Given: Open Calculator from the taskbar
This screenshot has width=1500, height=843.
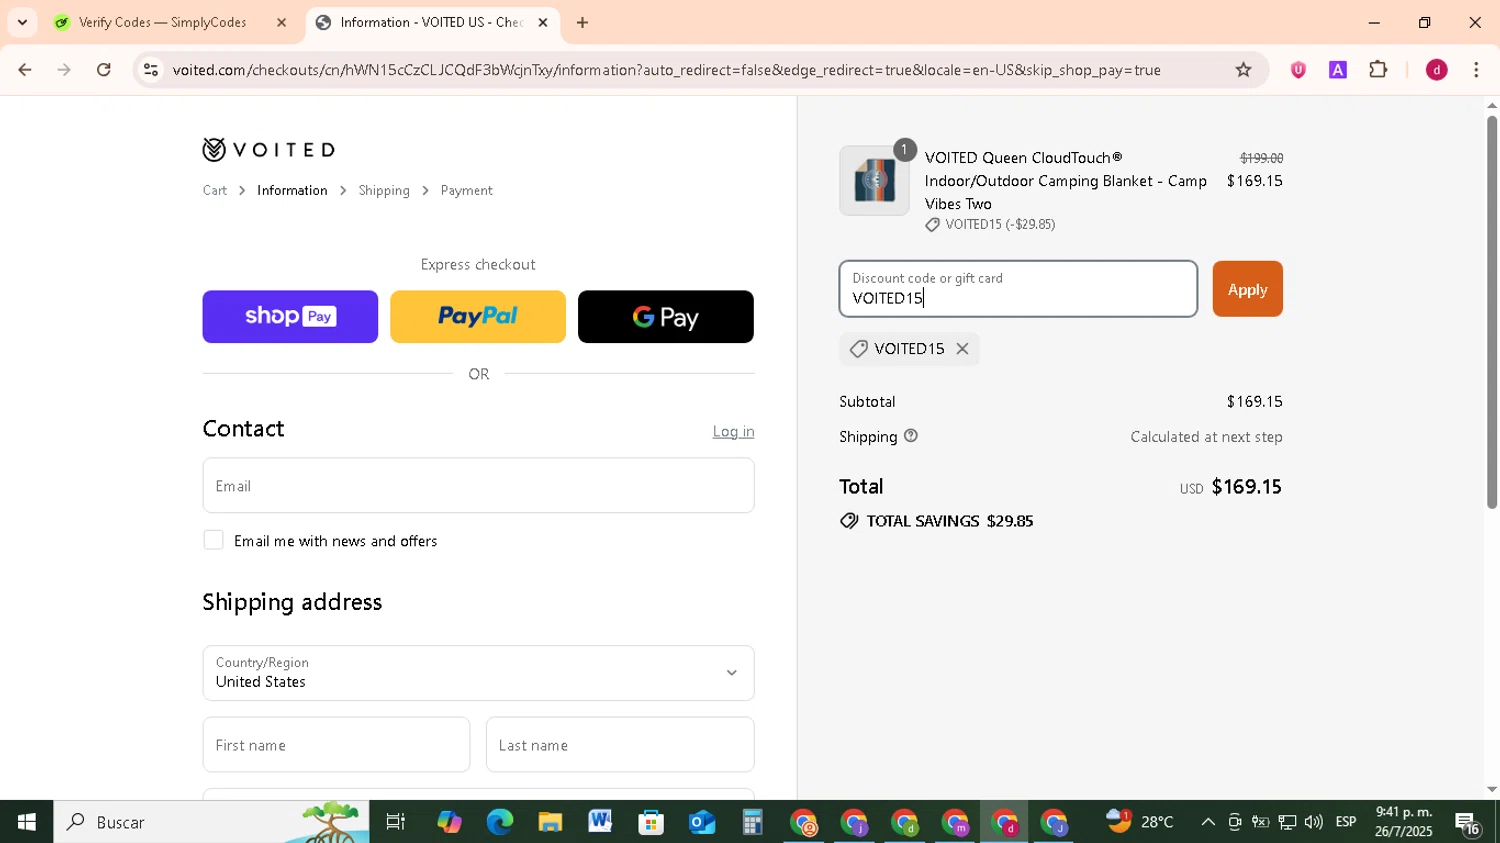Looking at the screenshot, I should tap(752, 822).
